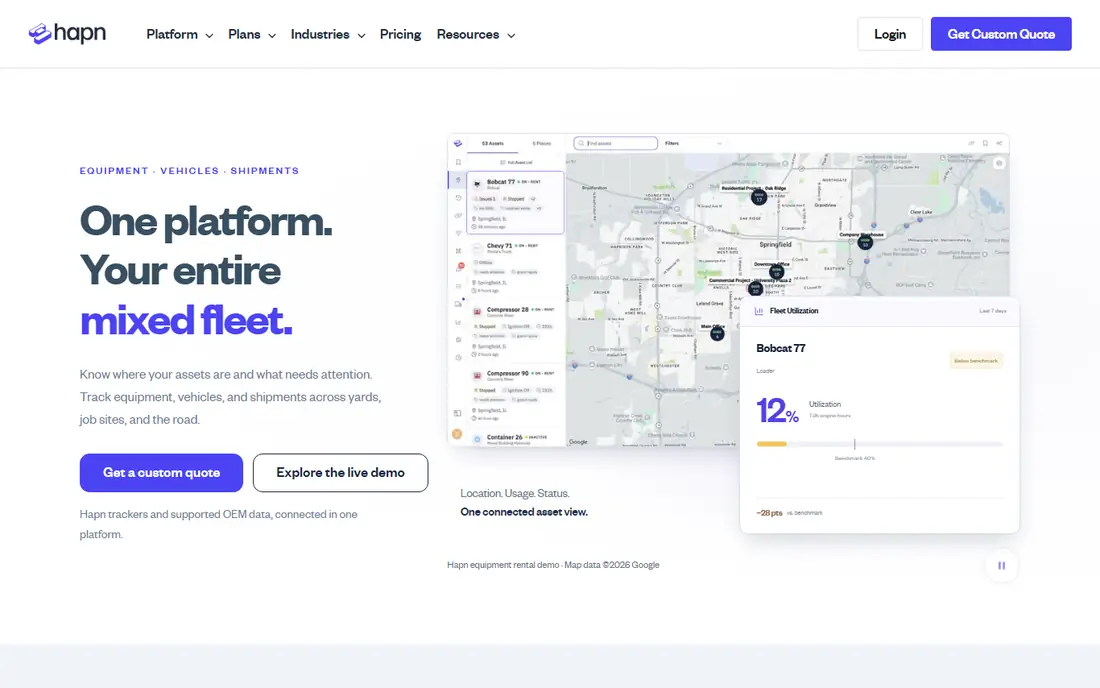The image size is (1100, 688).
Task: Click the Below benchmark badge
Action: click(975, 360)
